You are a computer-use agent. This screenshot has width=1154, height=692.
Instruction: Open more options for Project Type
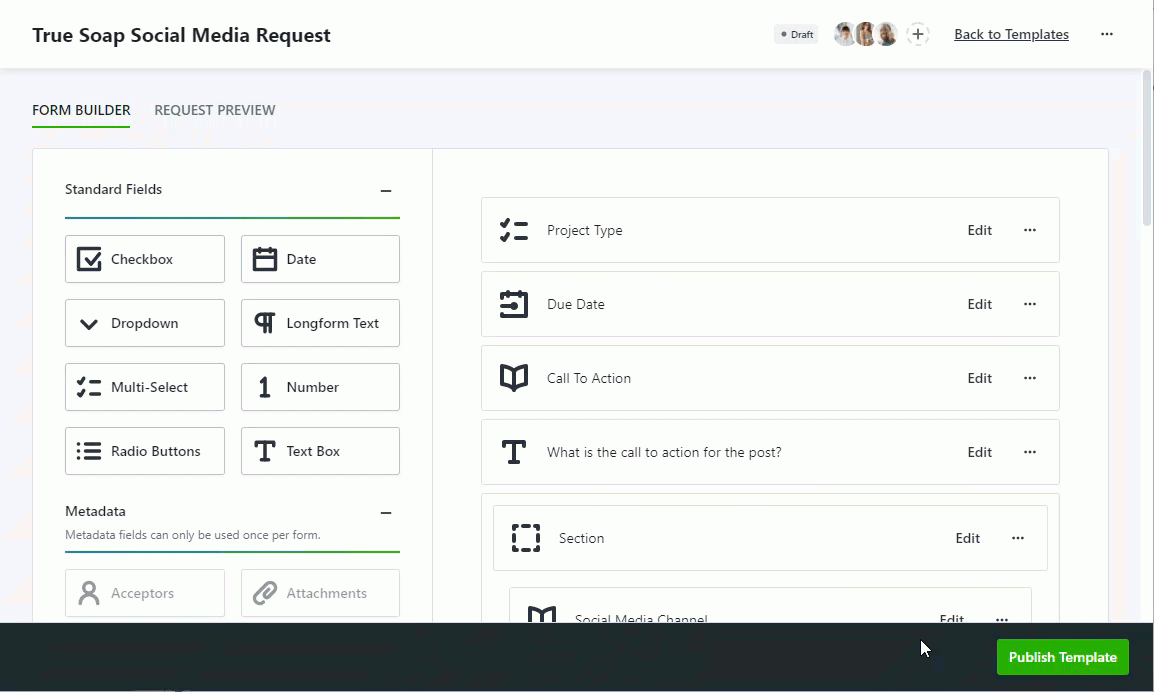[x=1030, y=230]
